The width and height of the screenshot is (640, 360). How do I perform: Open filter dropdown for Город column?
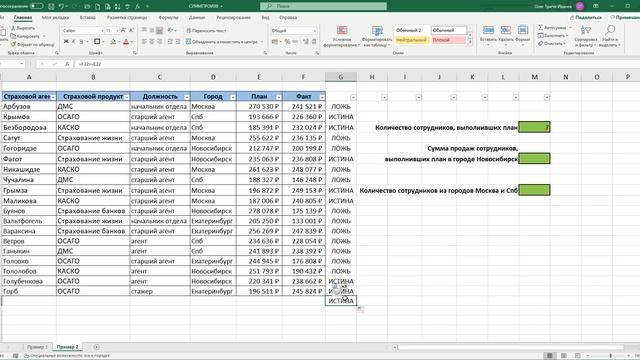(x=233, y=97)
